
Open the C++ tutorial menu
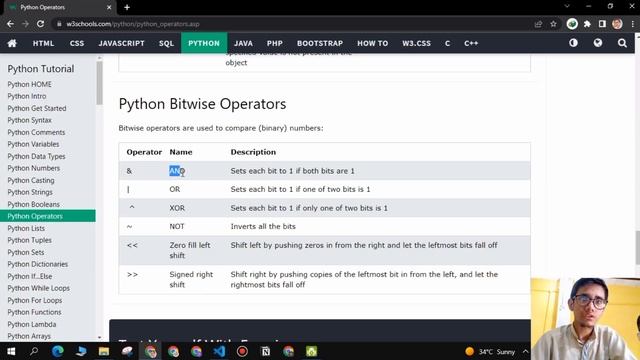click(471, 43)
